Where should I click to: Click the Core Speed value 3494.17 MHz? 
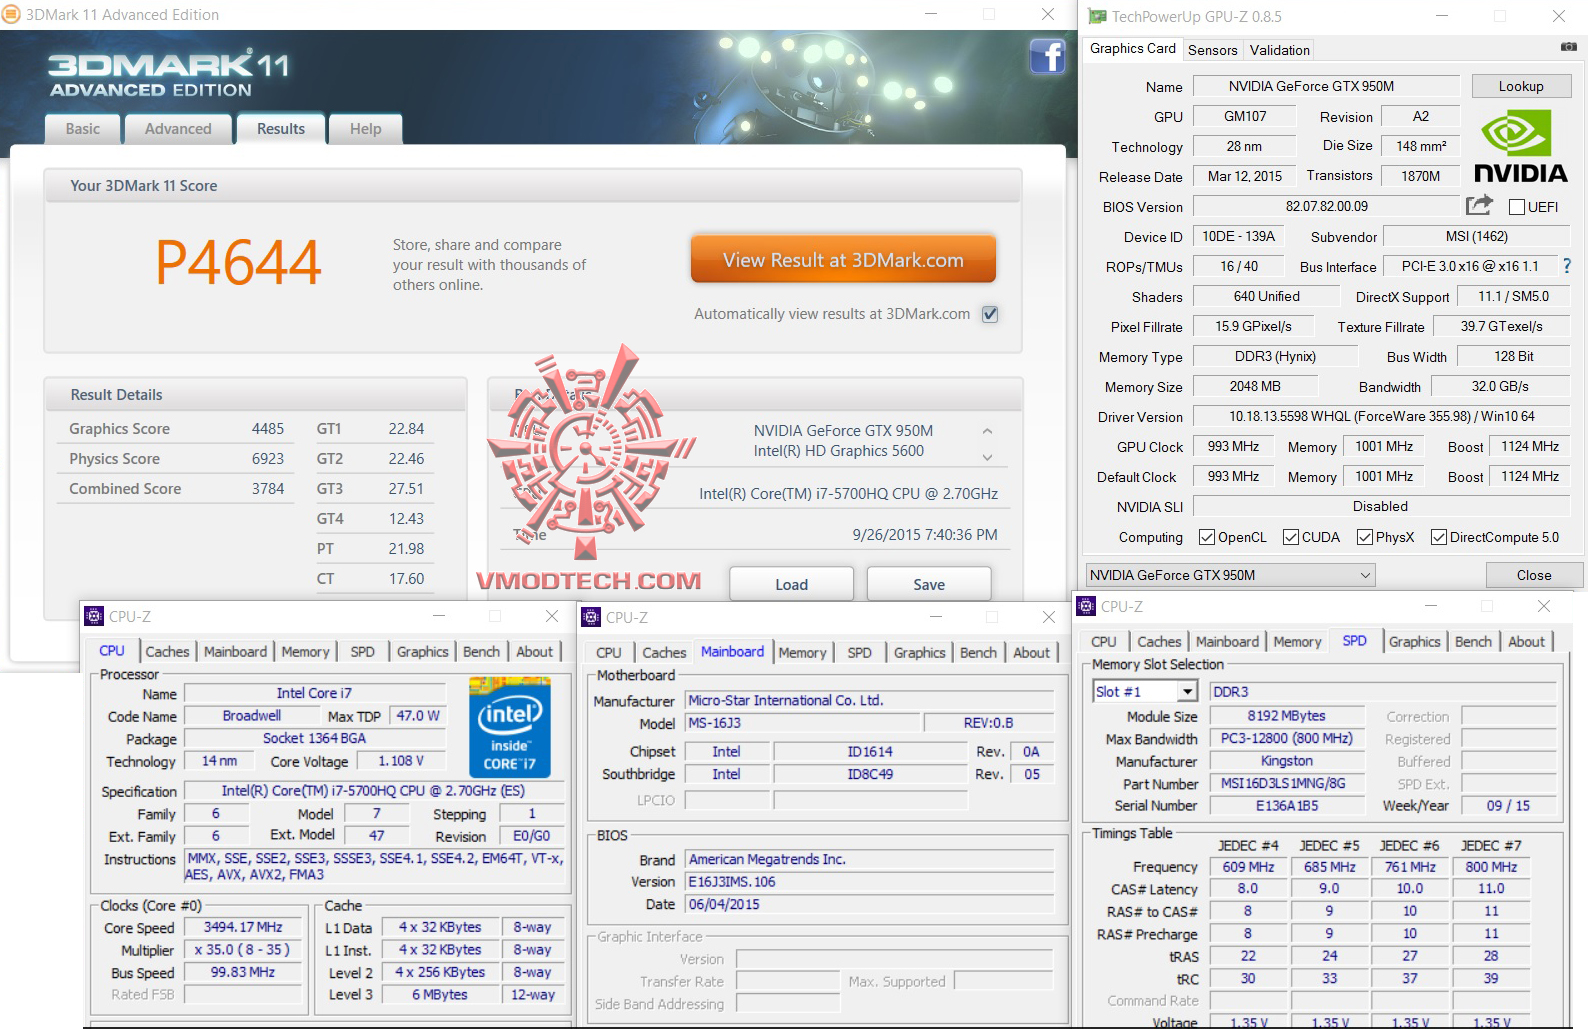243,928
